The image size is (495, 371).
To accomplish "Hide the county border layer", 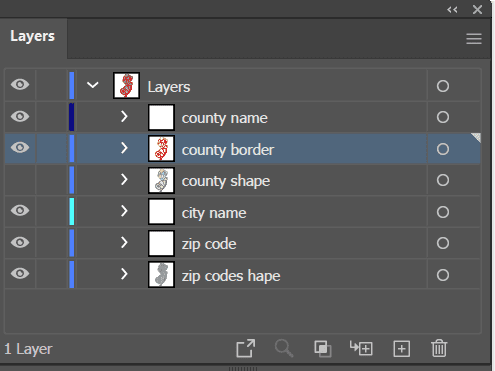I will coord(20,147).
